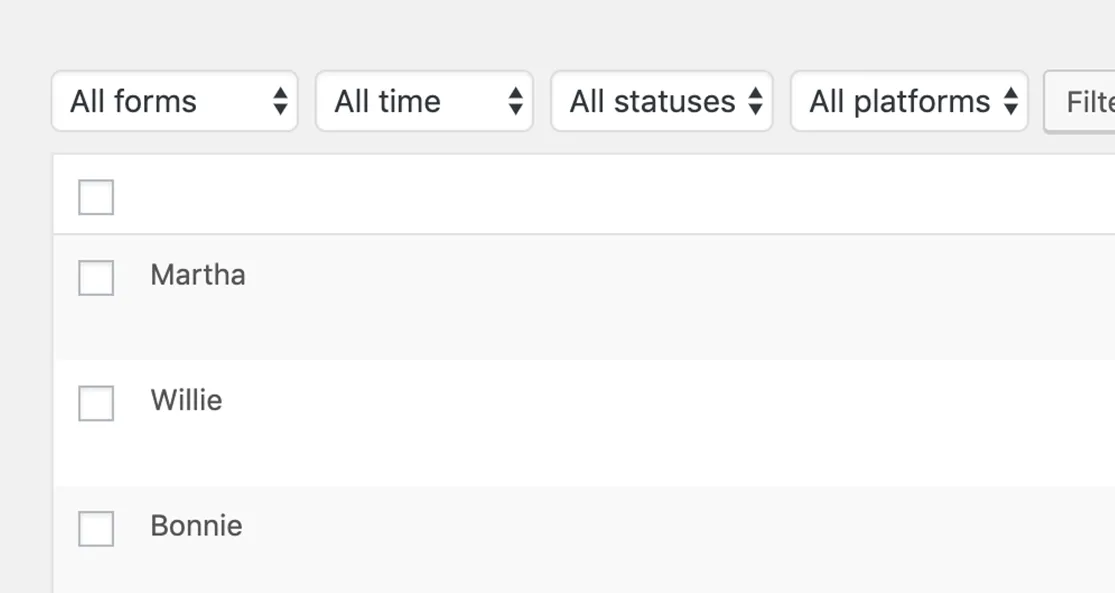Open the entry named Martha

coord(198,276)
